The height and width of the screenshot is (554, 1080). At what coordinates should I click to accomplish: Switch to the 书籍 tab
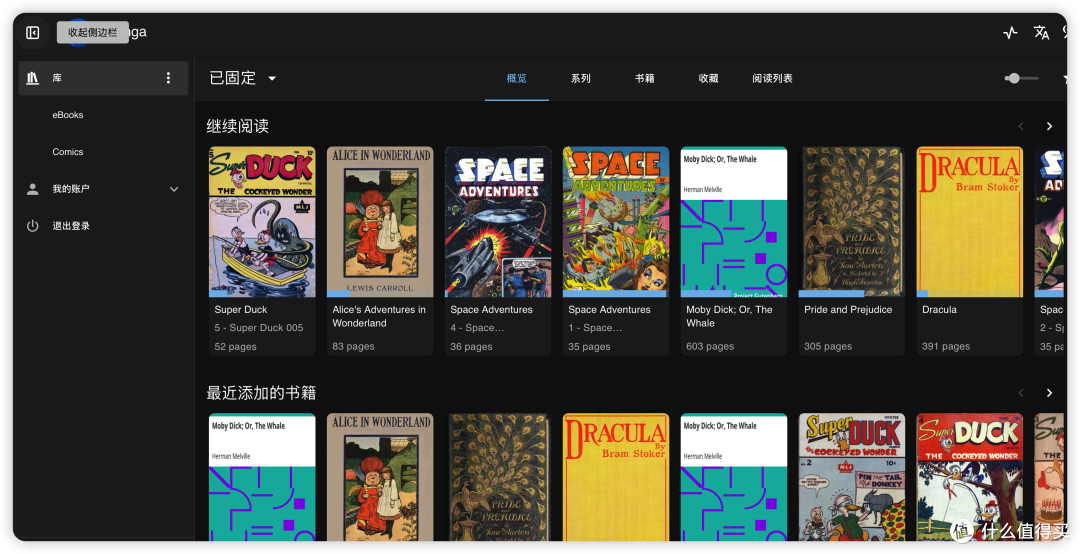(x=645, y=79)
